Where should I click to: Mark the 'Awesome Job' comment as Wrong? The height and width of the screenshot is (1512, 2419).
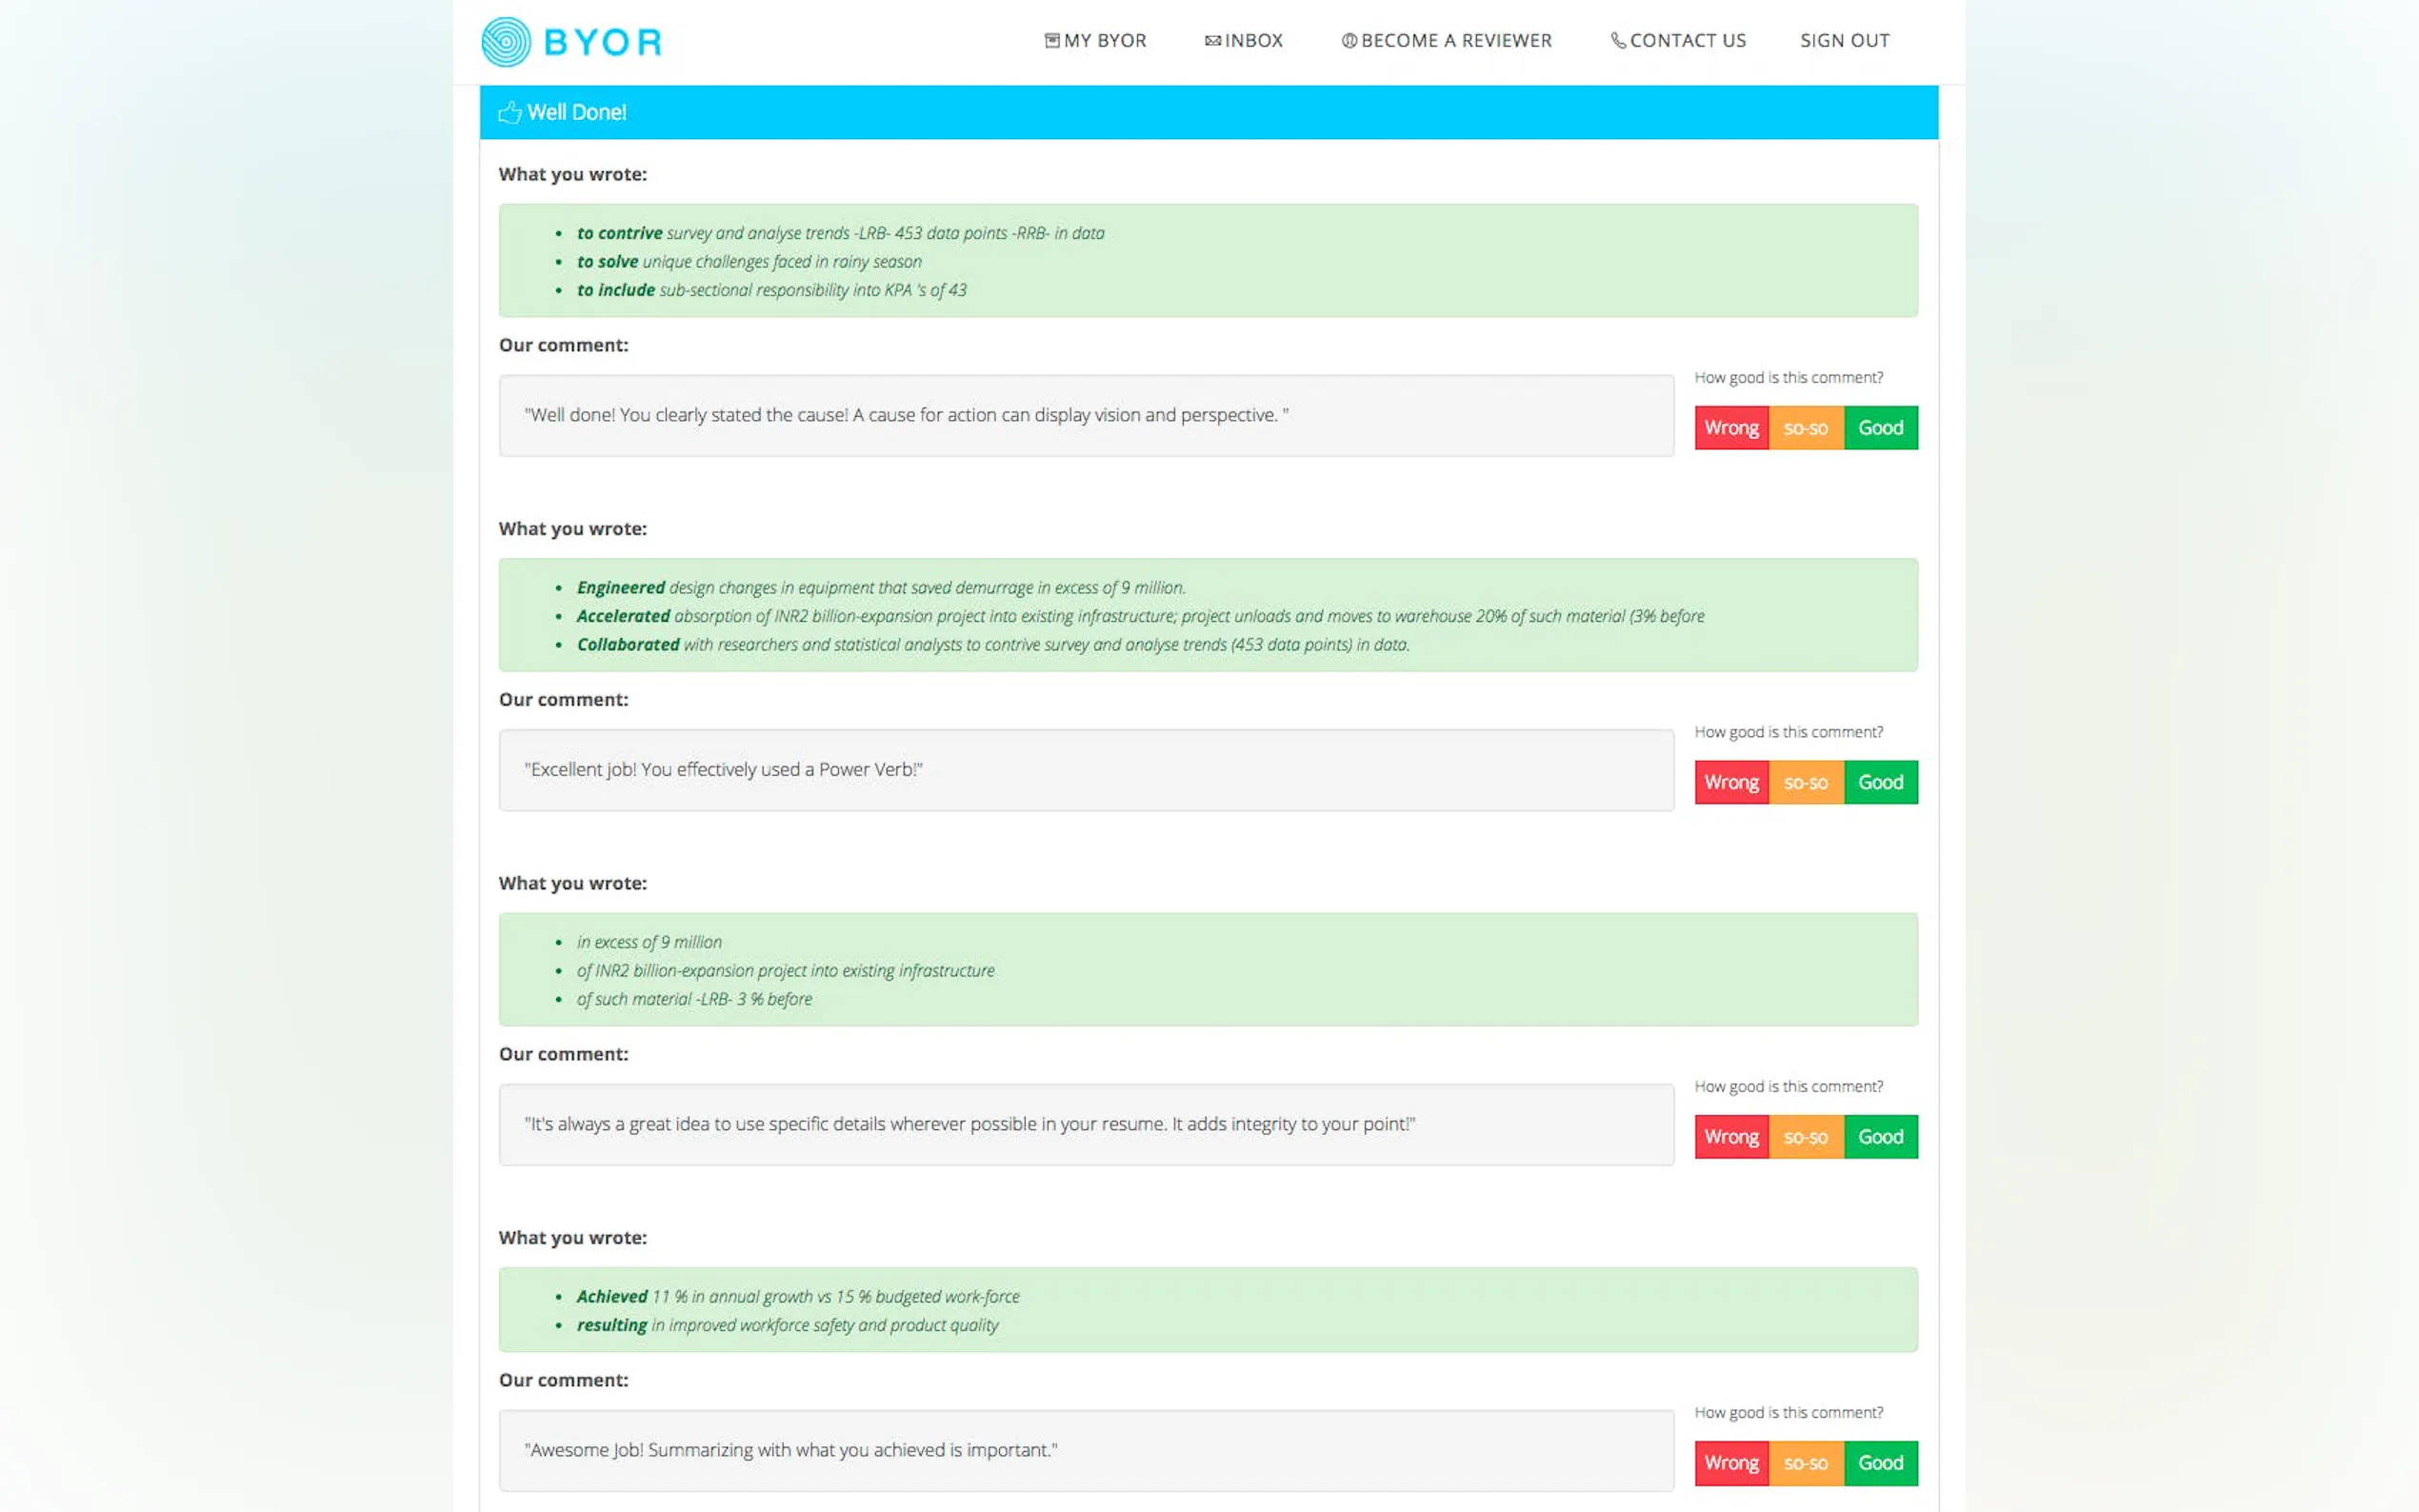tap(1731, 1463)
